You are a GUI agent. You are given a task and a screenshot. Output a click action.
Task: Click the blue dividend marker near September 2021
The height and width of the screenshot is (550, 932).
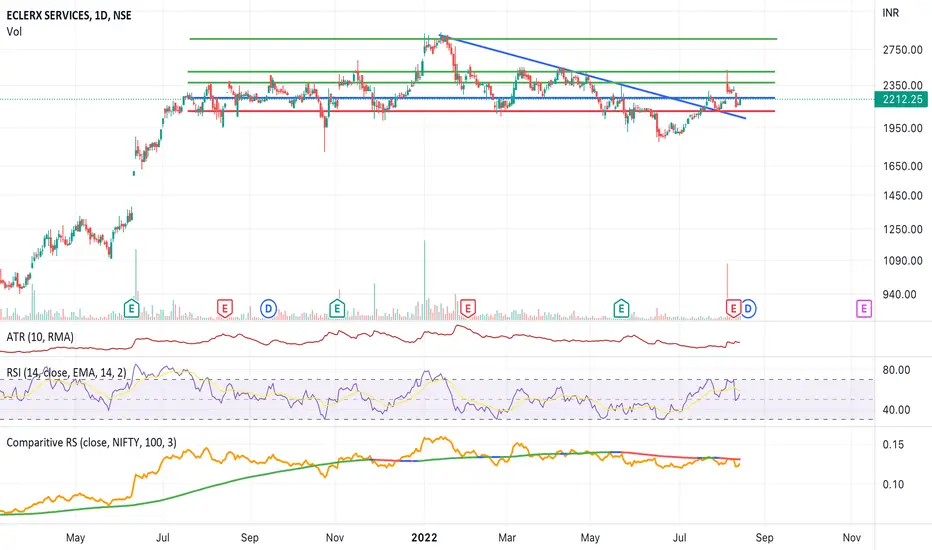click(269, 309)
